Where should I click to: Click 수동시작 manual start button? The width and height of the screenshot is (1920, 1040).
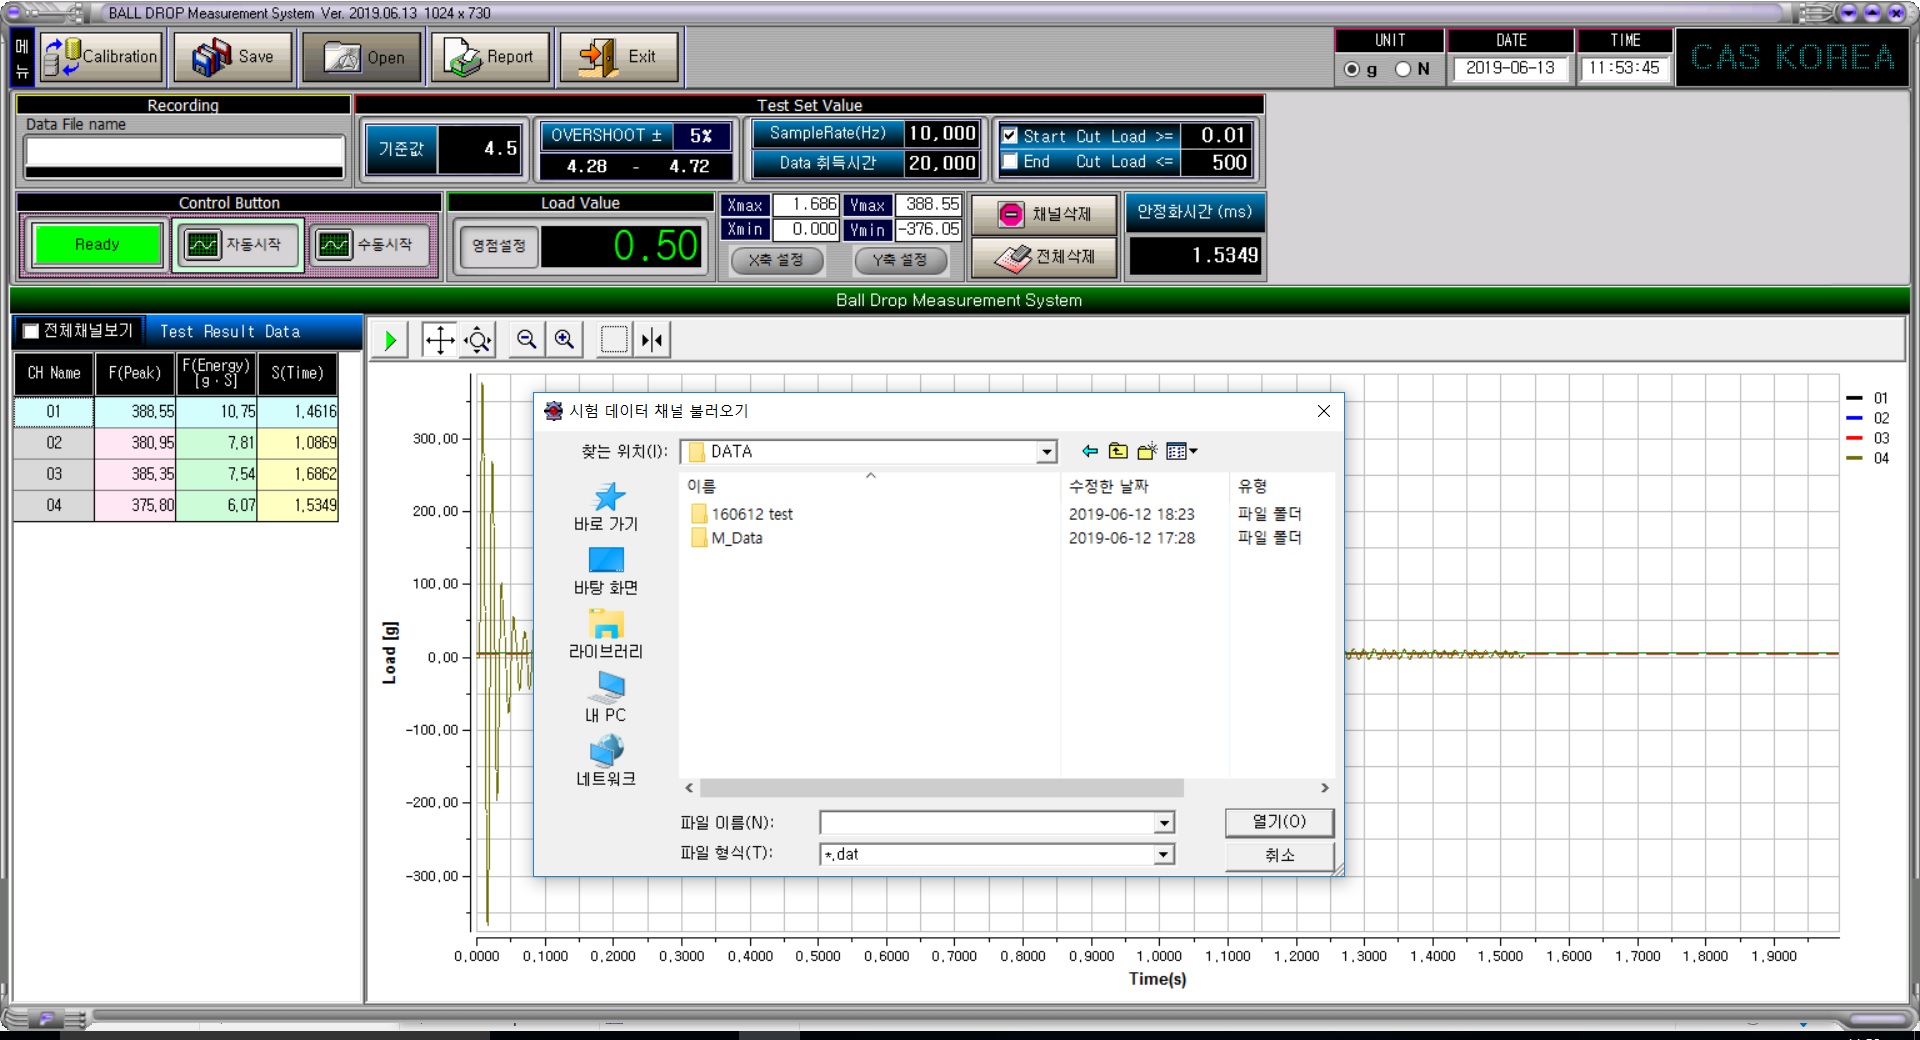coord(369,245)
